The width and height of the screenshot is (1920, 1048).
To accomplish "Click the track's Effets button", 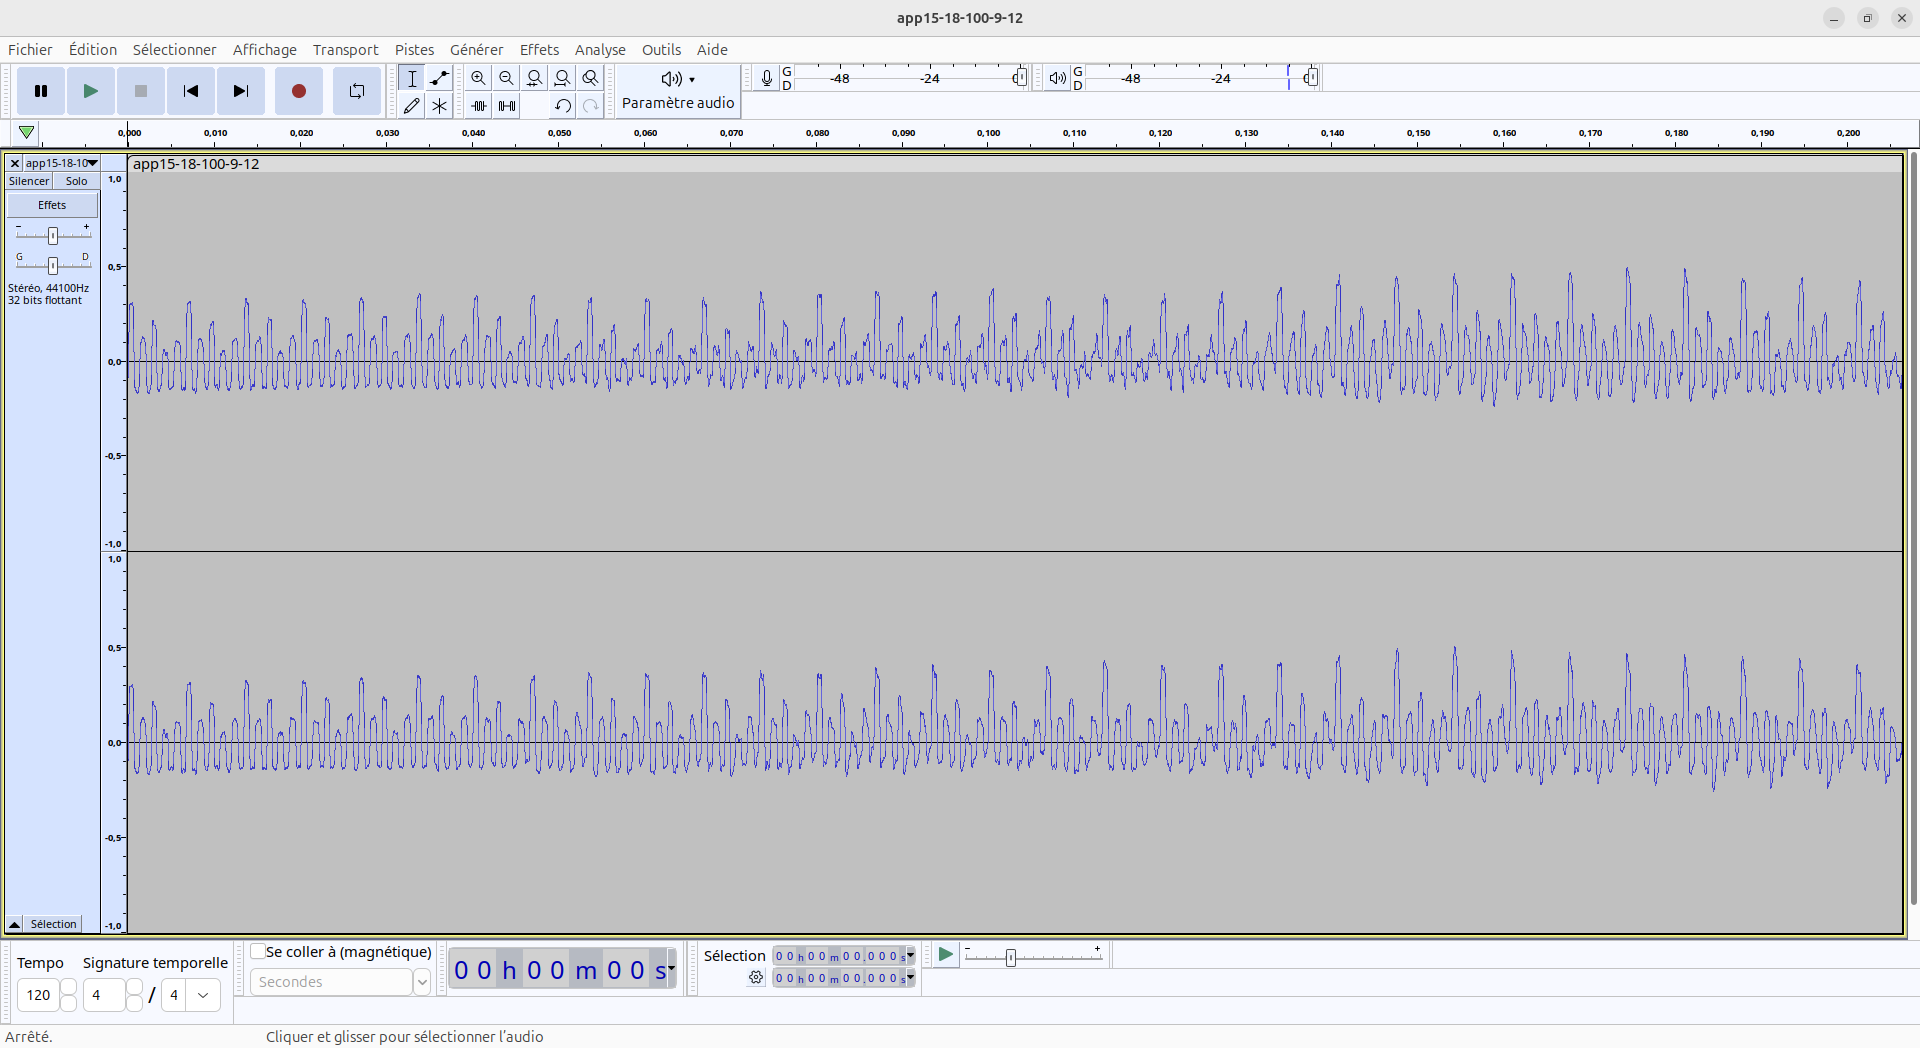I will [52, 205].
